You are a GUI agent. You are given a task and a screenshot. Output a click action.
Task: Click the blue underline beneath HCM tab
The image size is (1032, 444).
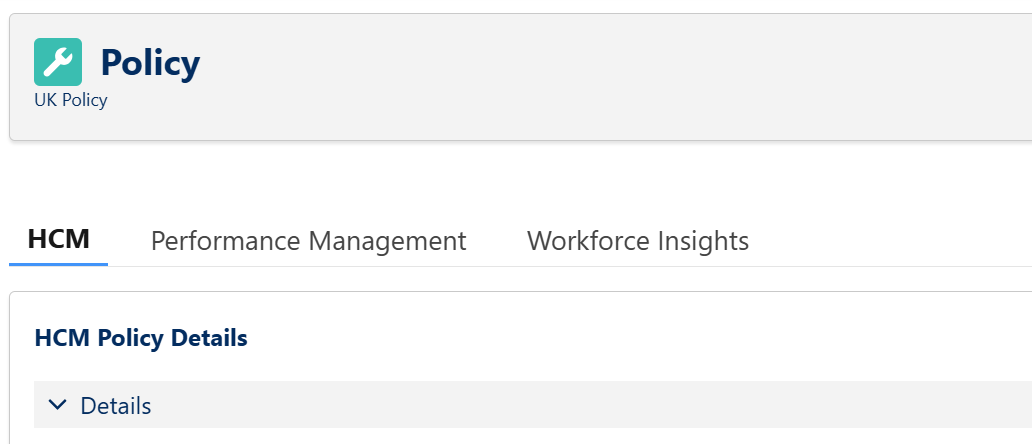(x=59, y=264)
